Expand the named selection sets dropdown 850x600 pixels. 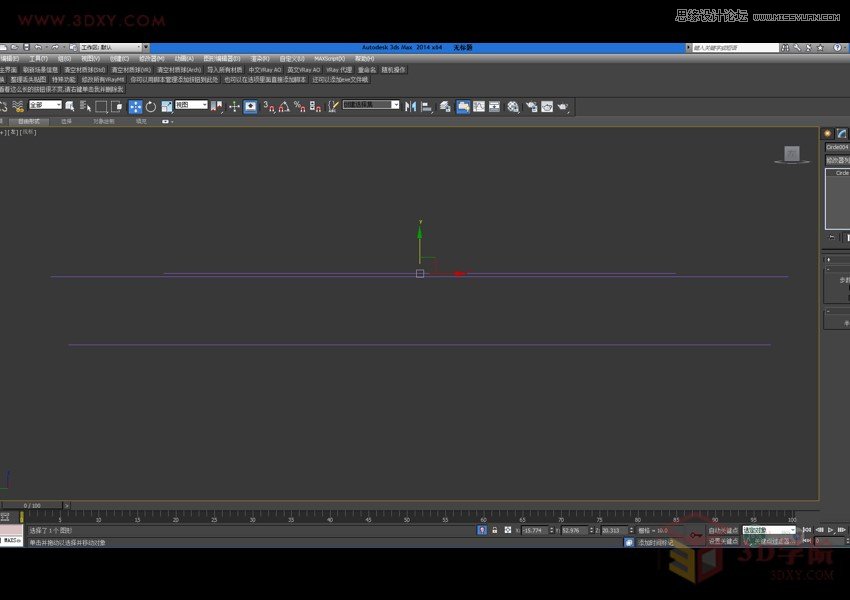[395, 105]
